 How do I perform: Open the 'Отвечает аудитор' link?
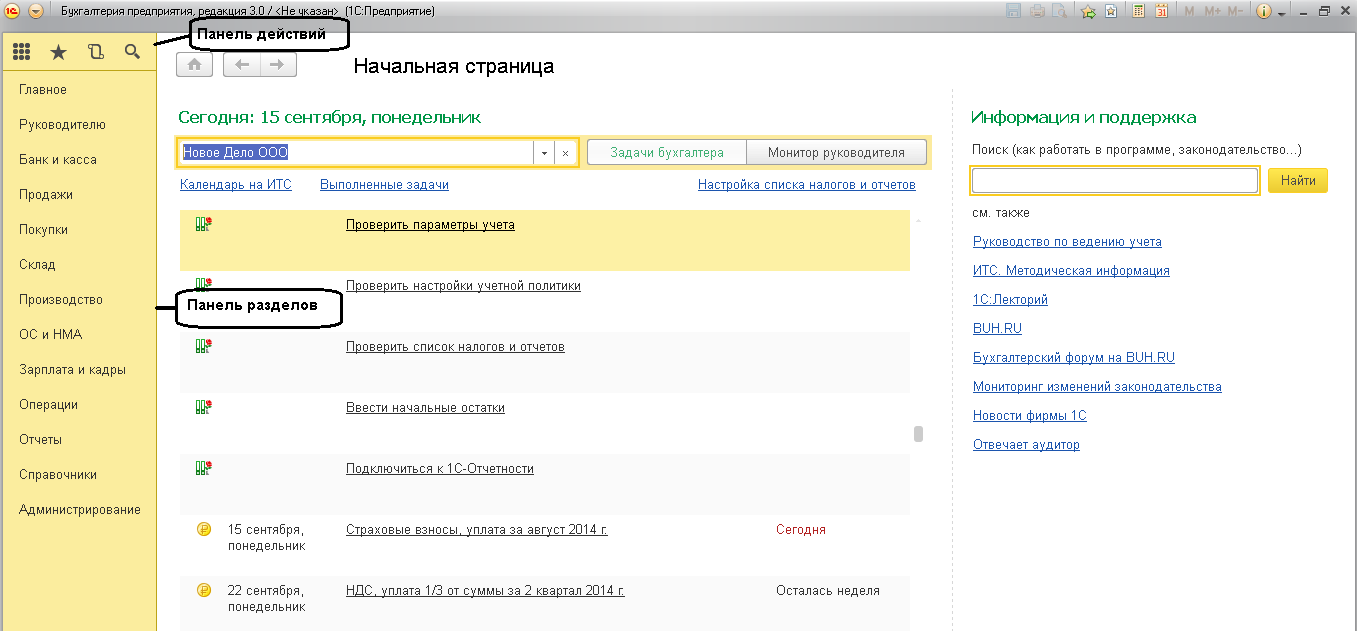click(x=1026, y=445)
